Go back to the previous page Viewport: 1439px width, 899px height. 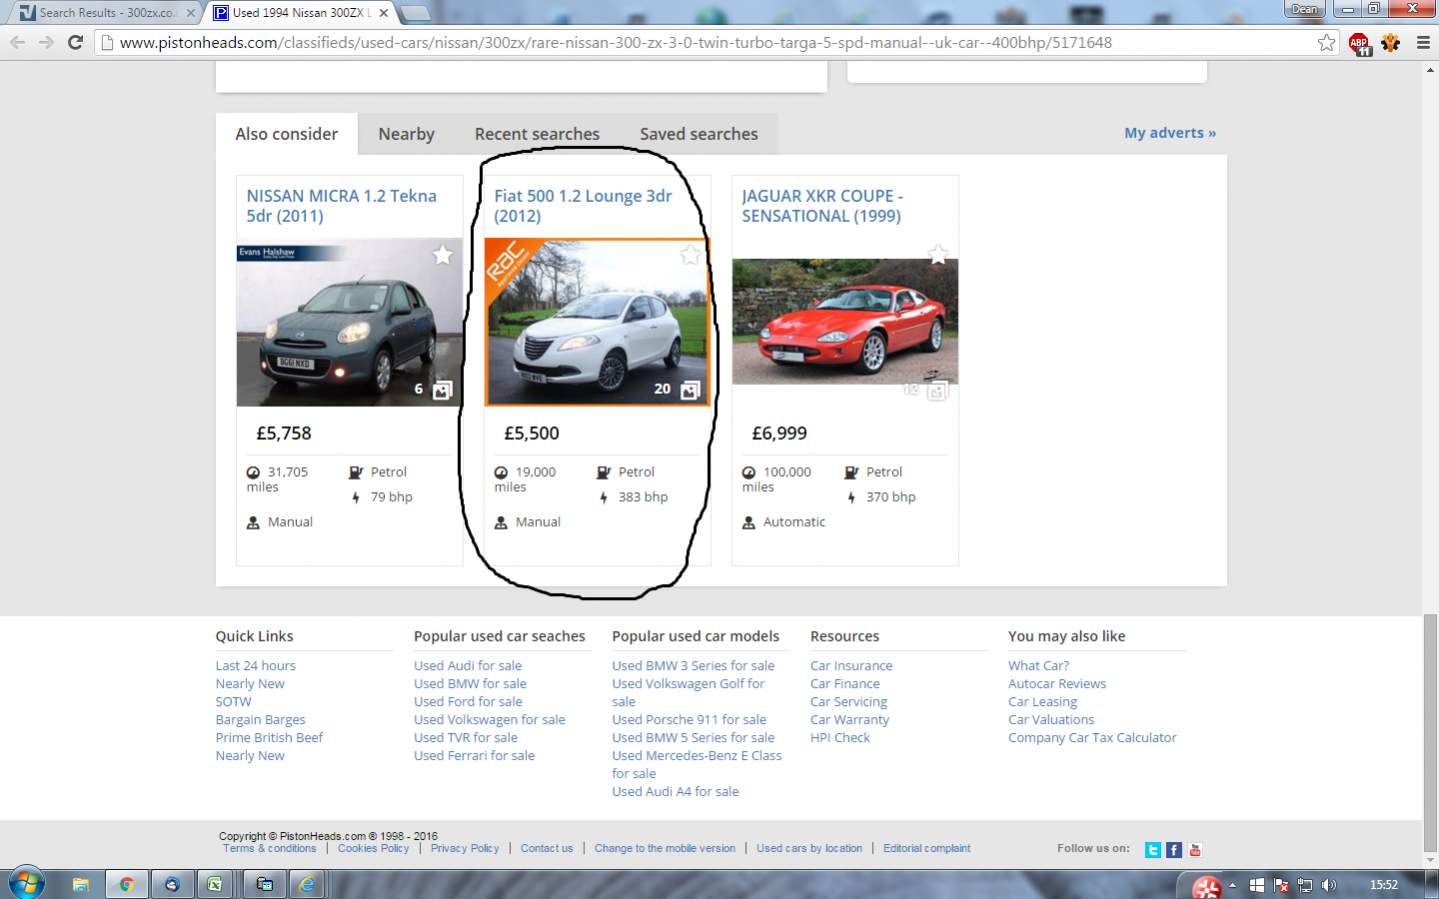point(17,43)
